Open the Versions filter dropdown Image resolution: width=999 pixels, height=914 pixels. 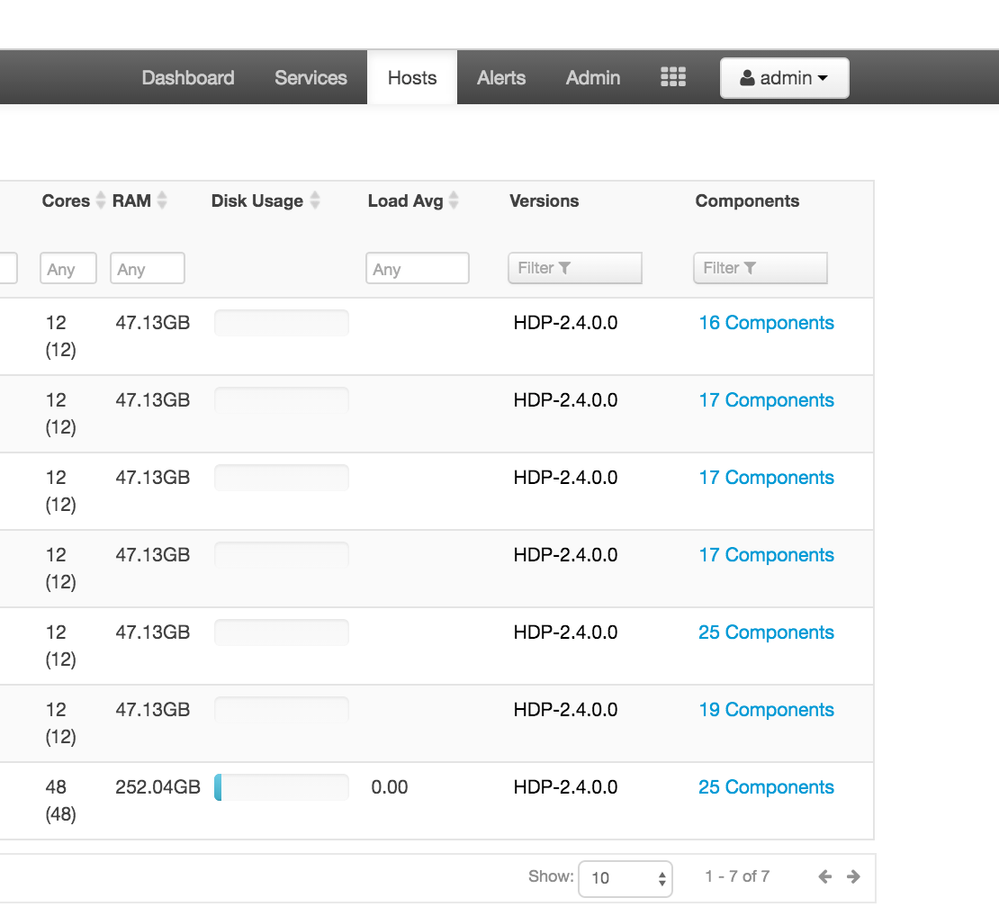574,268
